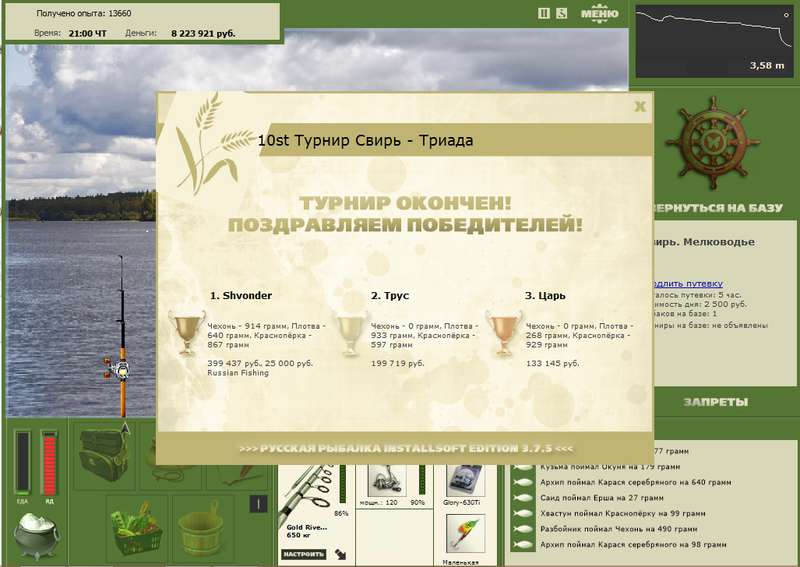Click second-place name 2. Трус
The width and height of the screenshot is (800, 567).
(x=390, y=295)
